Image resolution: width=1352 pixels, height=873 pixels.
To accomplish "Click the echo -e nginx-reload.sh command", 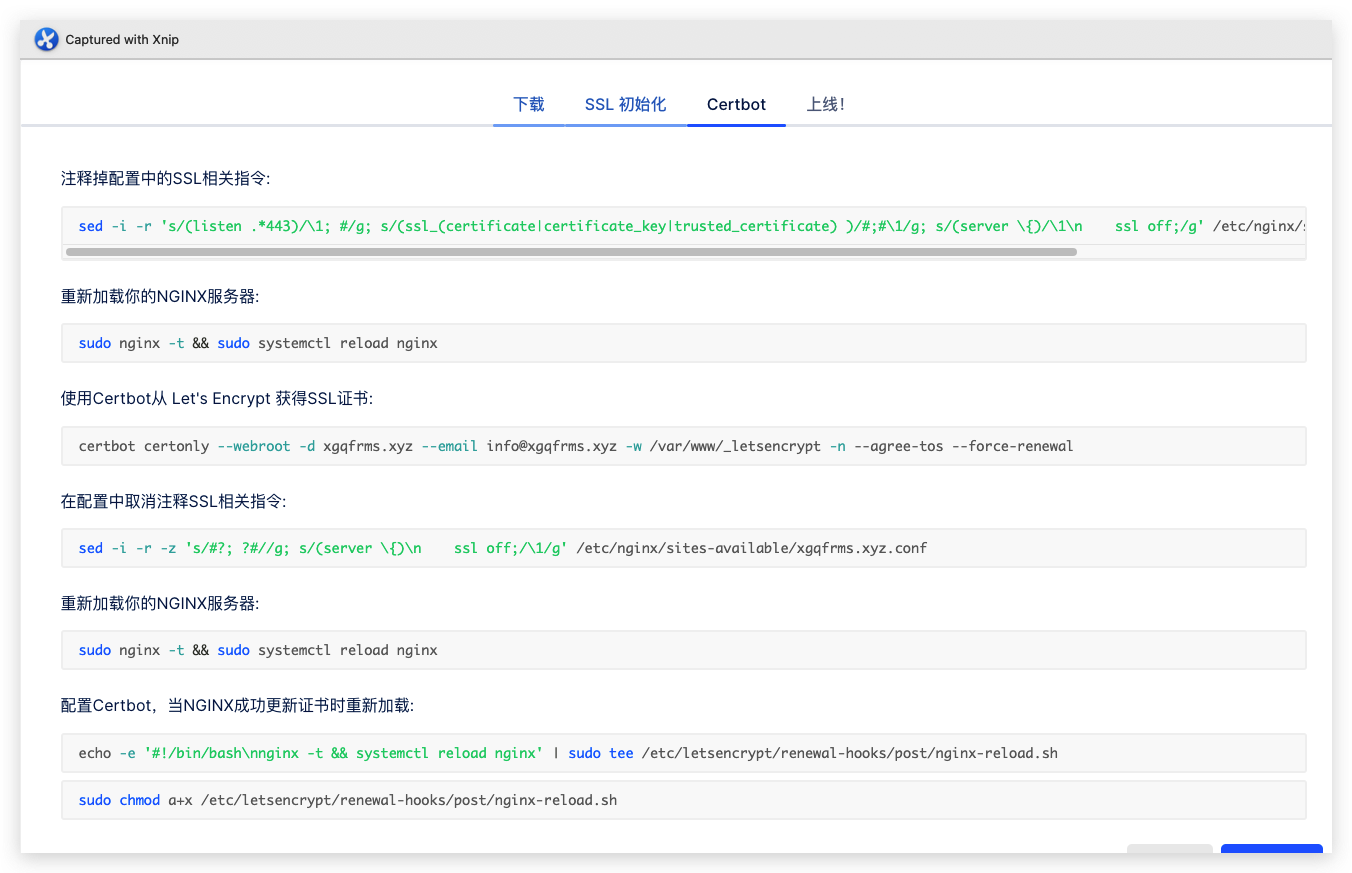I will [684, 753].
